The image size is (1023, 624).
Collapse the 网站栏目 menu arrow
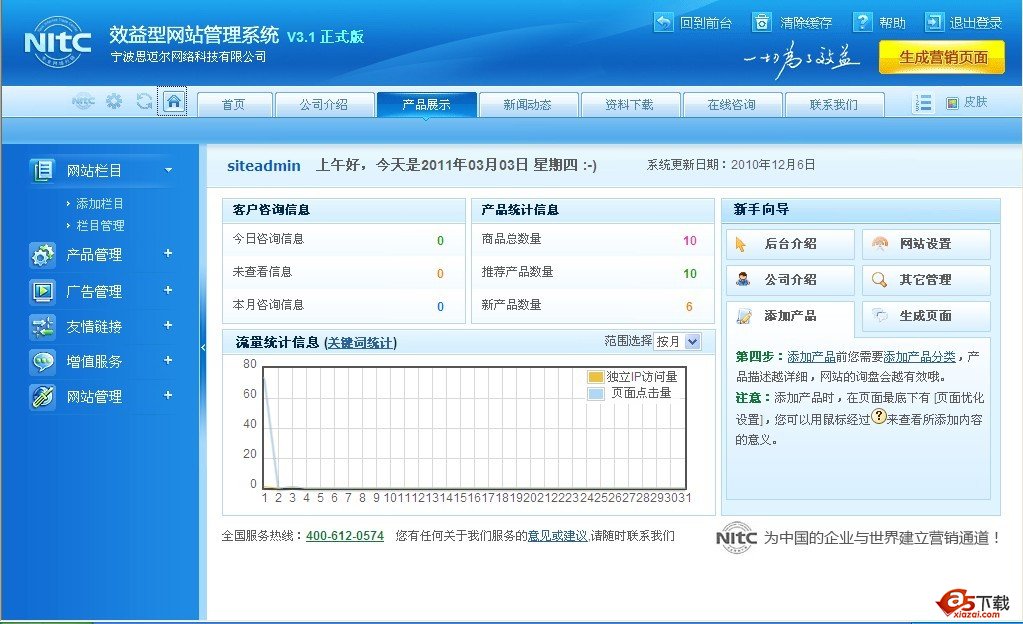tap(168, 170)
